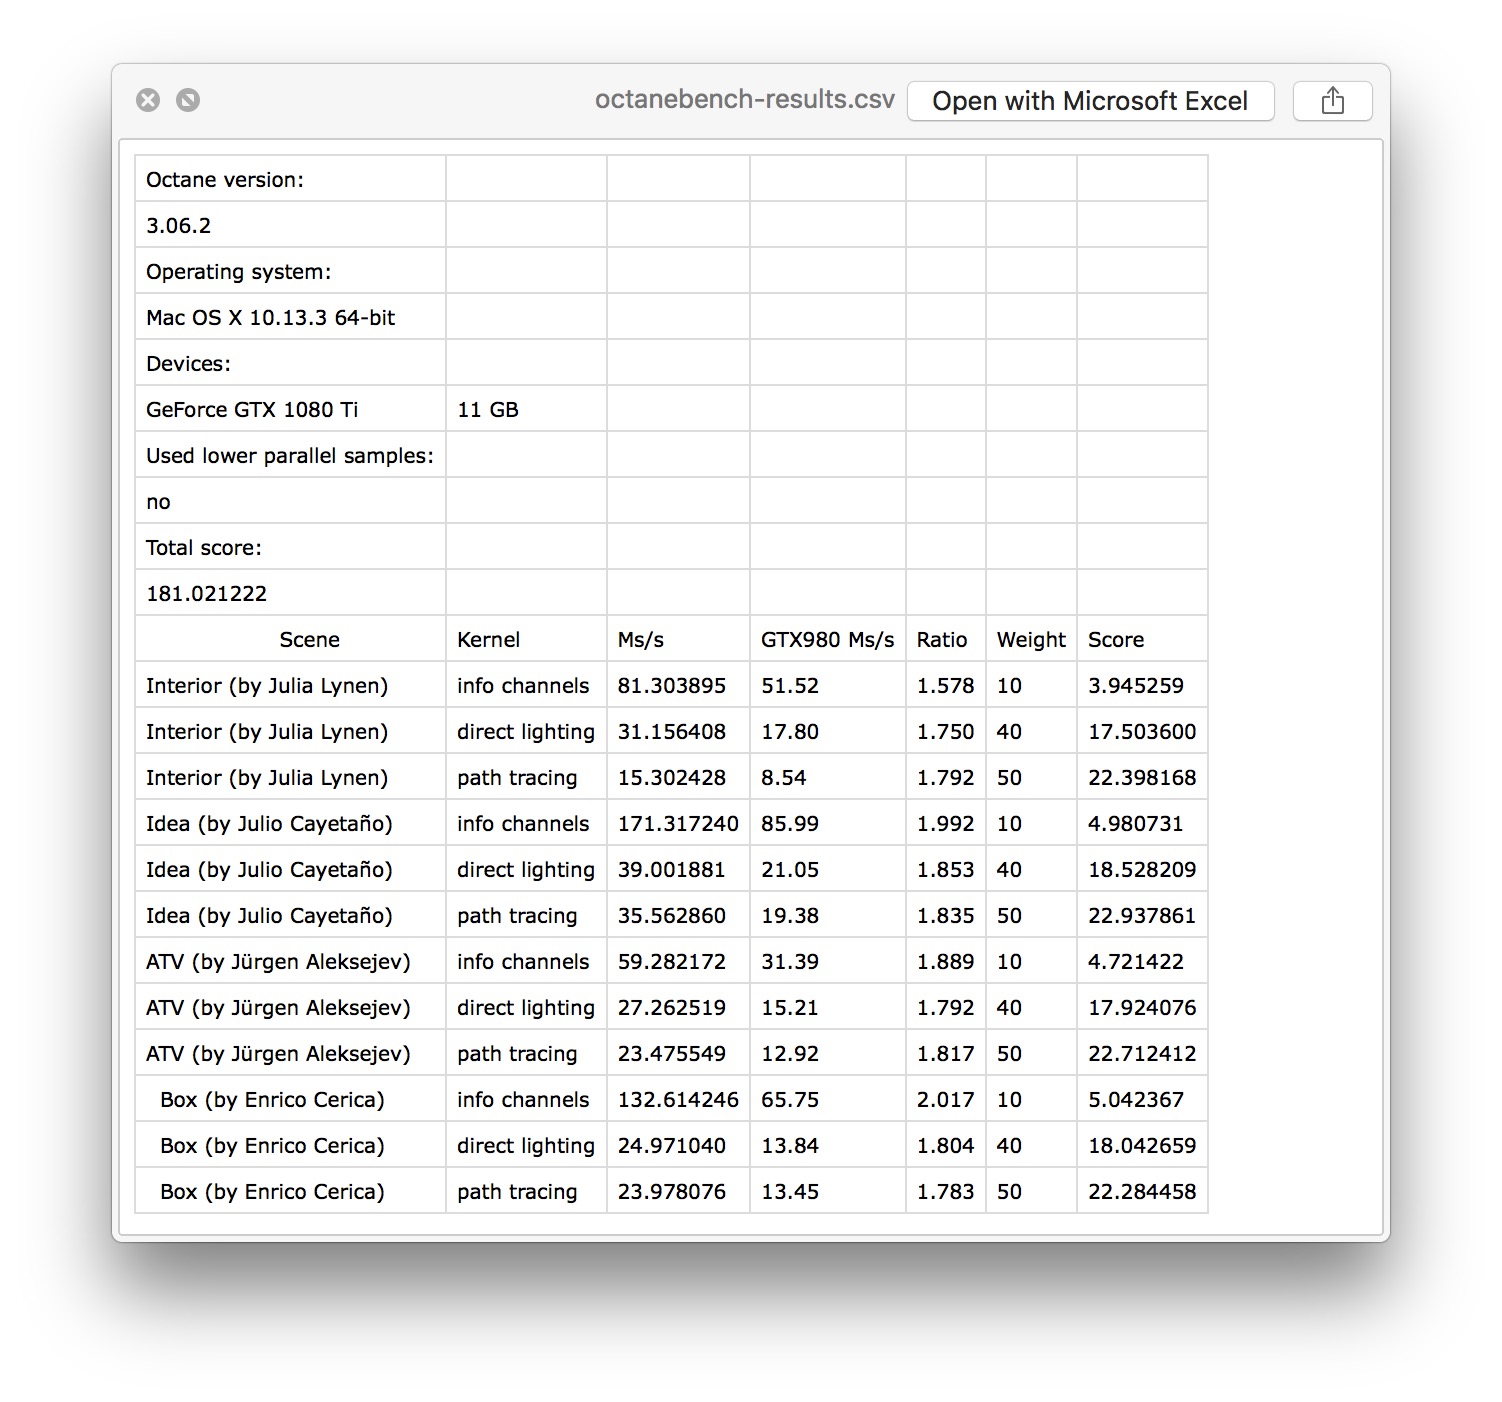The image size is (1502, 1402).
Task: Select Ms/s value 171.317240
Action: coord(678,823)
